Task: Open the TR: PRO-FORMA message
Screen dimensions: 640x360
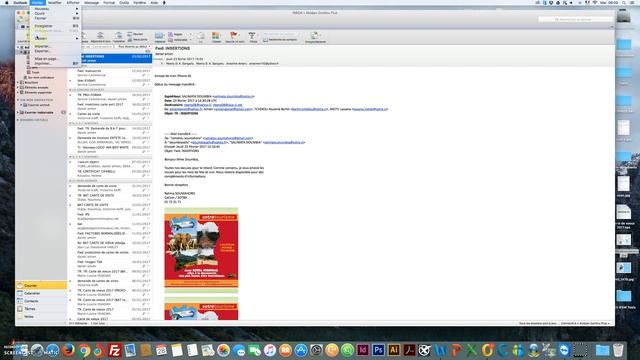Action: pos(110,97)
